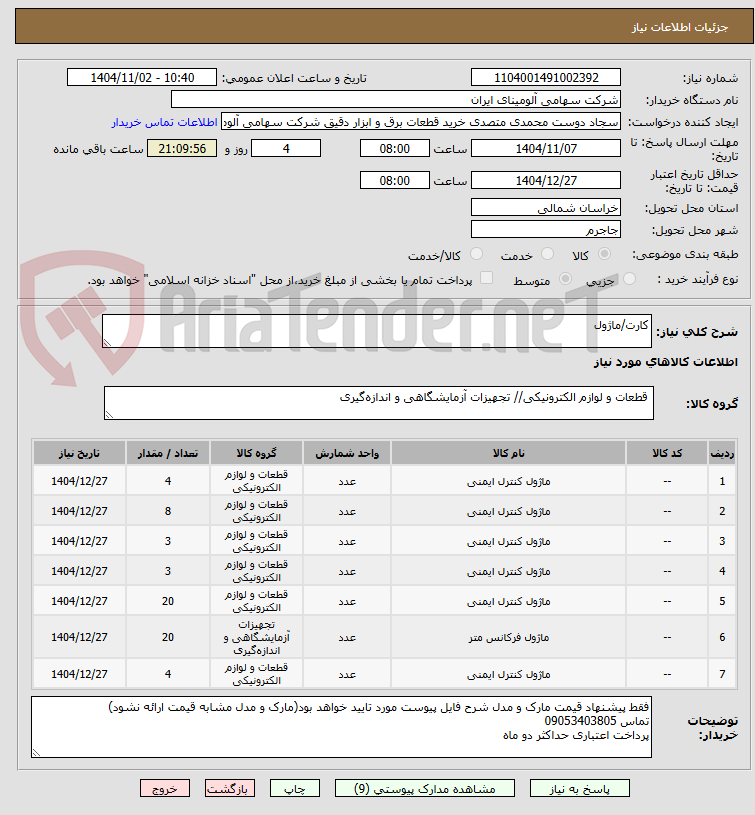Select the کالا/خدمت radio button
The height and width of the screenshot is (815, 755).
pyautogui.click(x=476, y=254)
